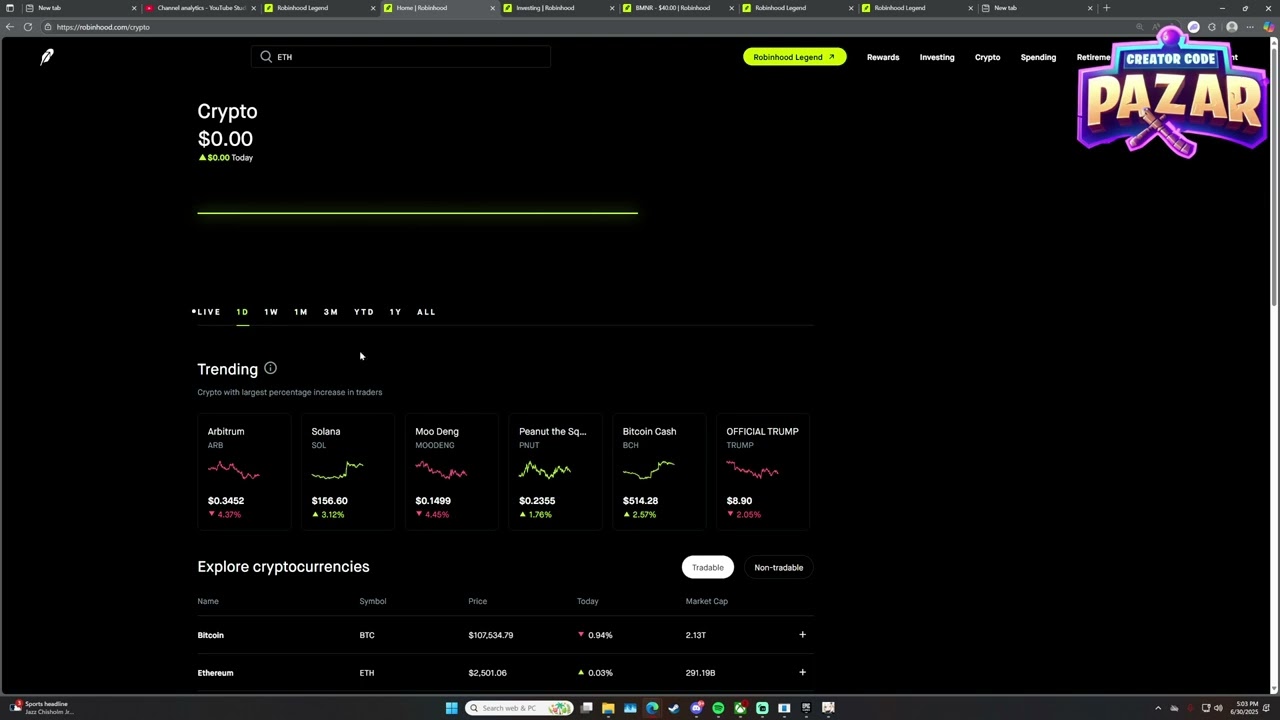Open the Spending menu item
Viewport: 1280px width, 720px height.
click(1038, 57)
